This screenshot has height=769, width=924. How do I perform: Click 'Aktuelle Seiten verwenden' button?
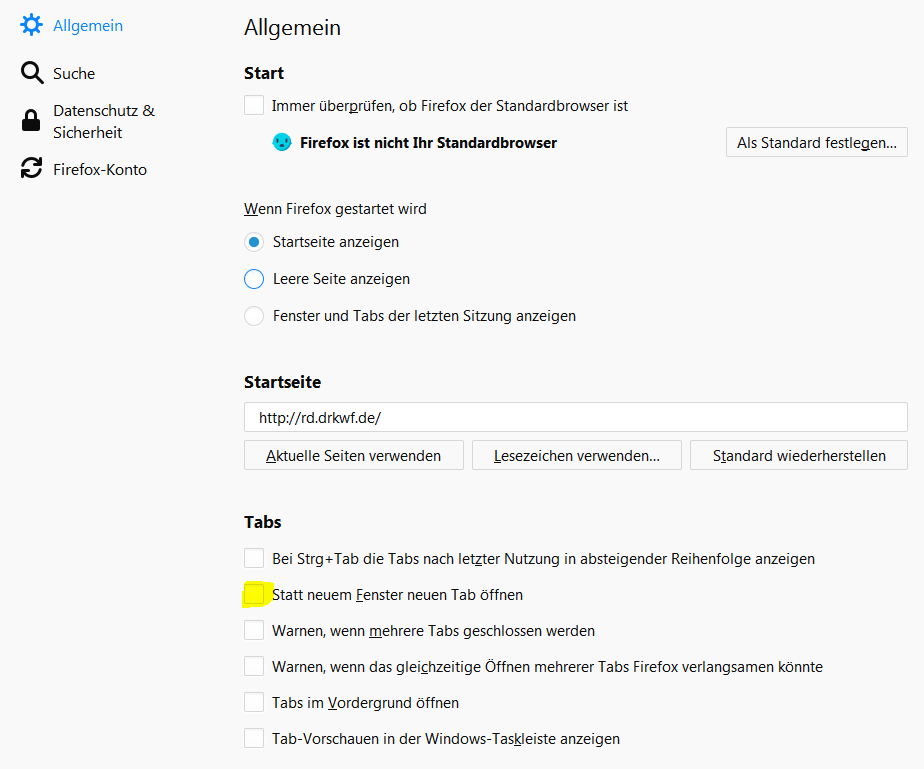tap(354, 455)
